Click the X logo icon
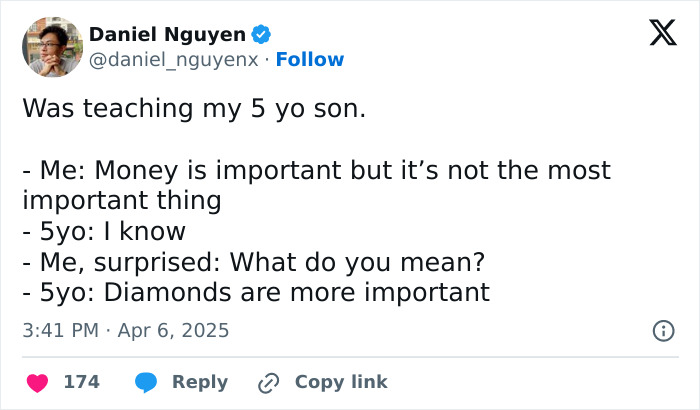The image size is (700, 410). coord(656,35)
